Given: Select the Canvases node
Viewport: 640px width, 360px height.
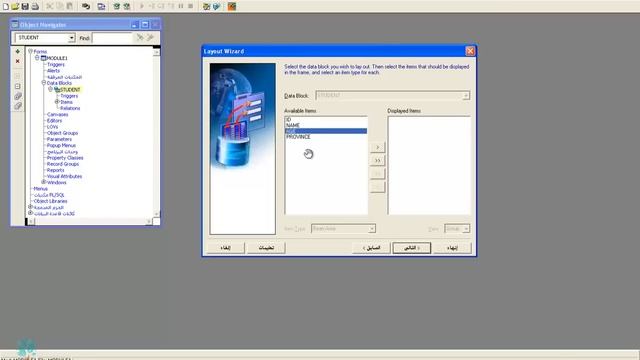Looking at the screenshot, I should (x=58, y=114).
